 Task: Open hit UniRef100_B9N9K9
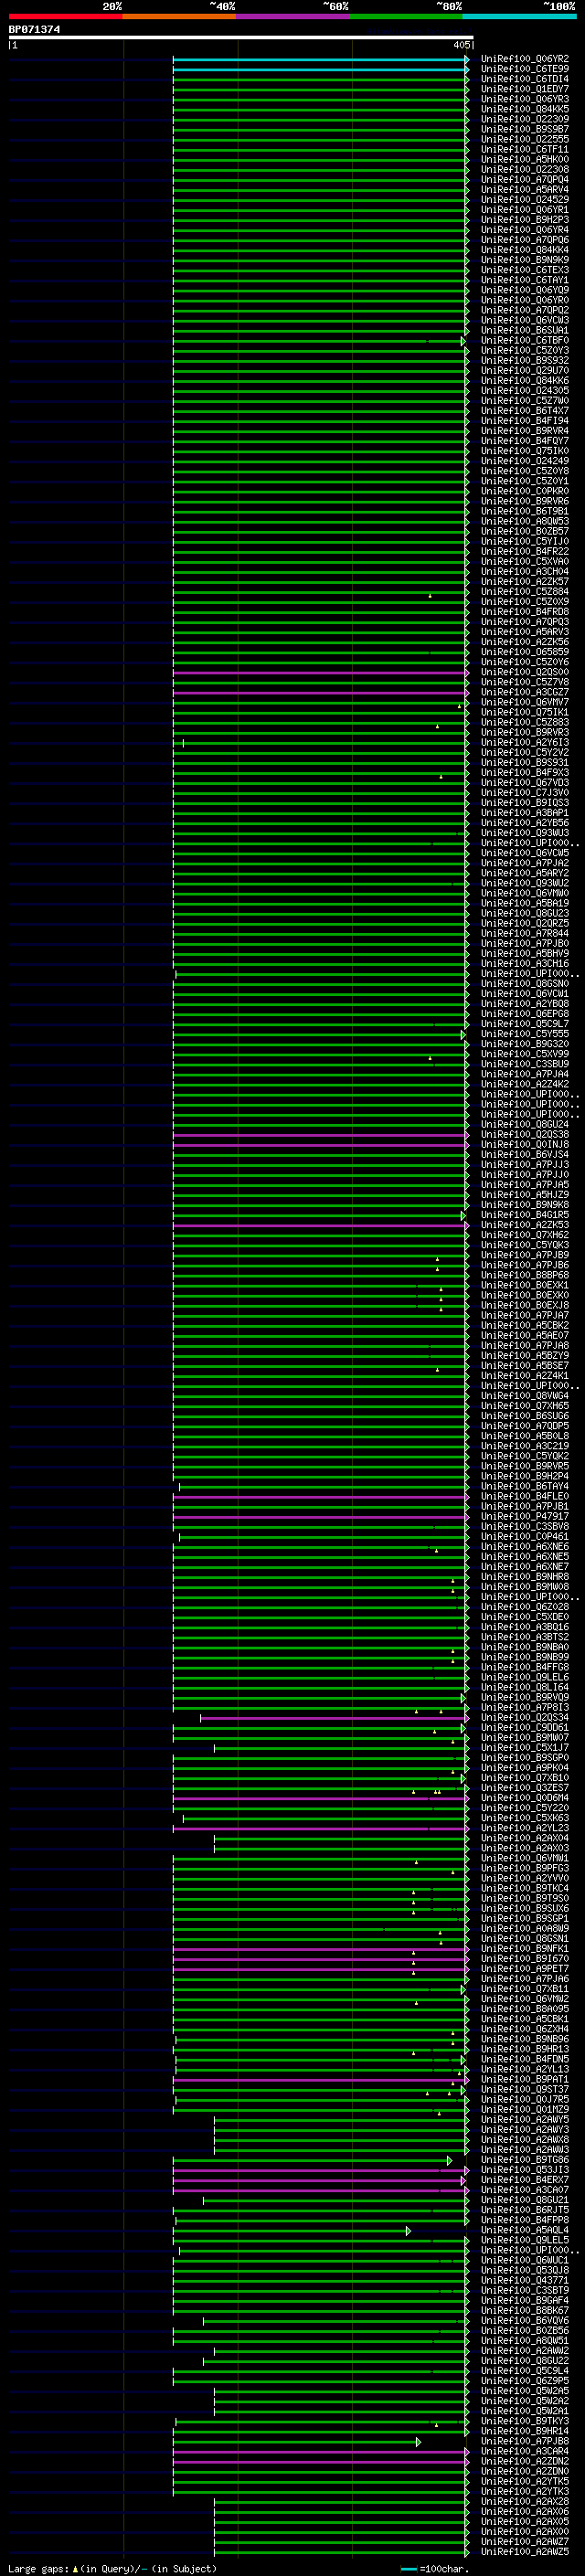pos(524,260)
